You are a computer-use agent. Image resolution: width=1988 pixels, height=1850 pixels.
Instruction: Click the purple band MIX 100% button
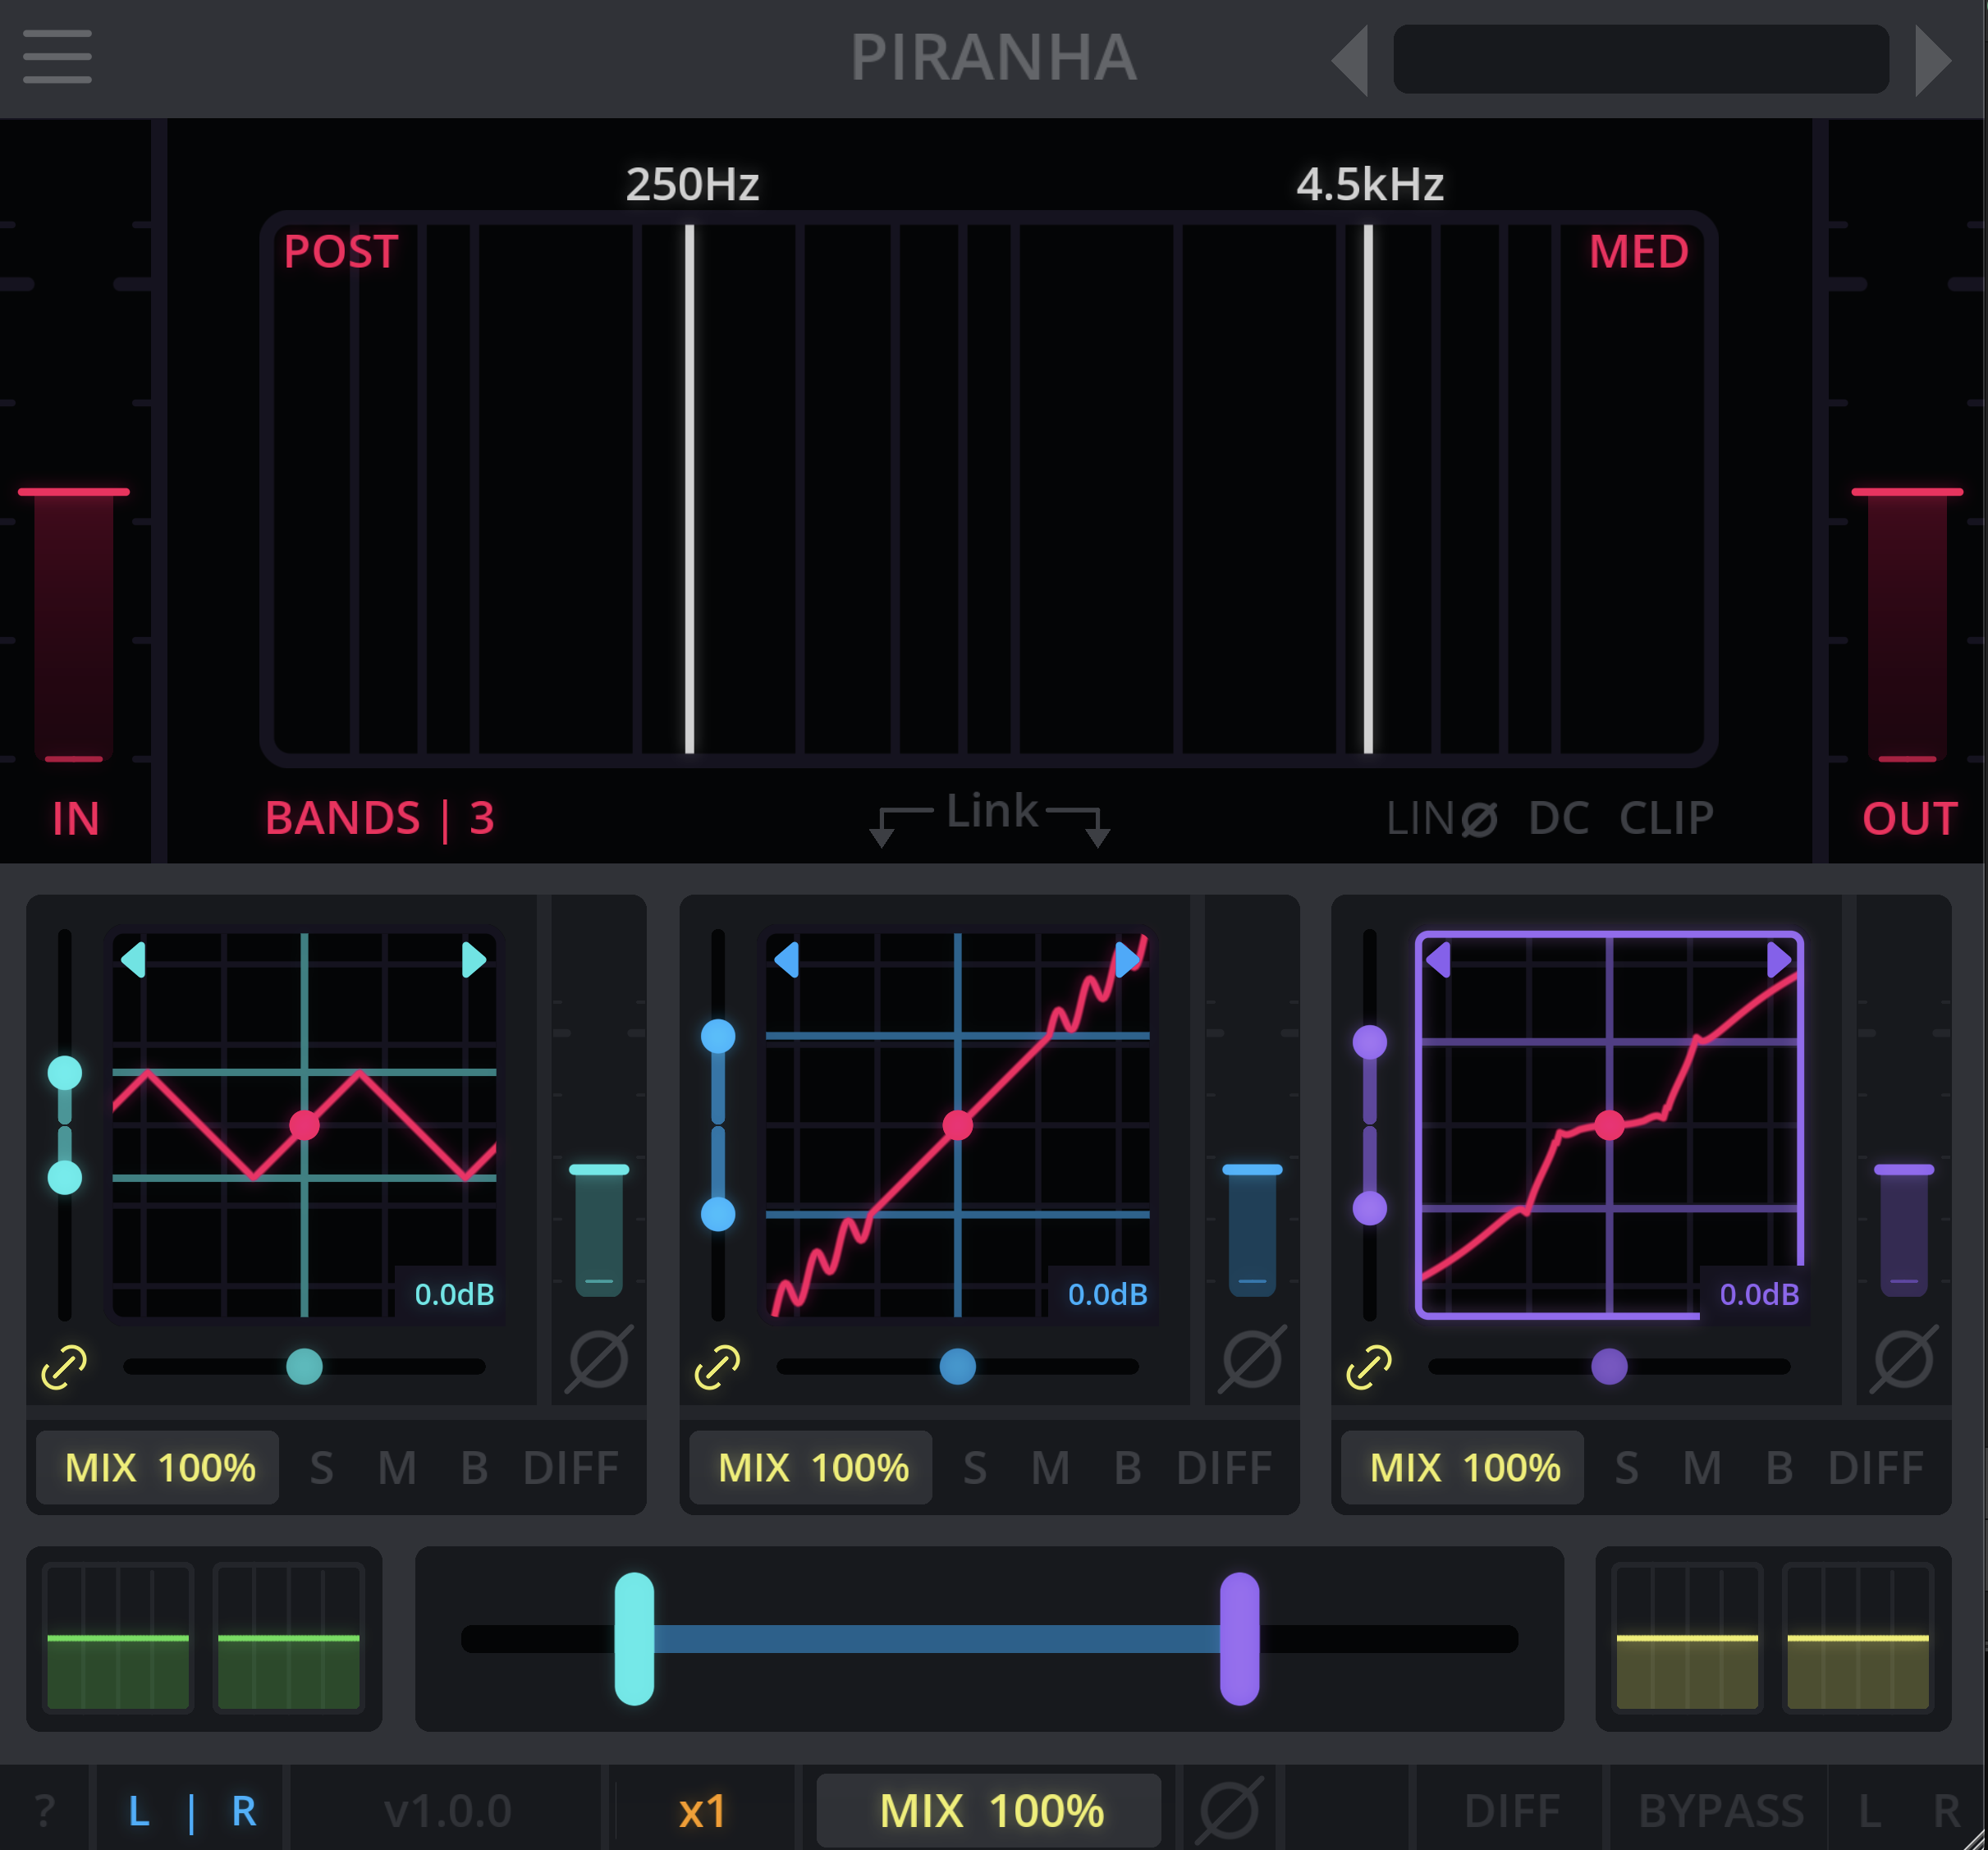pyautogui.click(x=1463, y=1468)
